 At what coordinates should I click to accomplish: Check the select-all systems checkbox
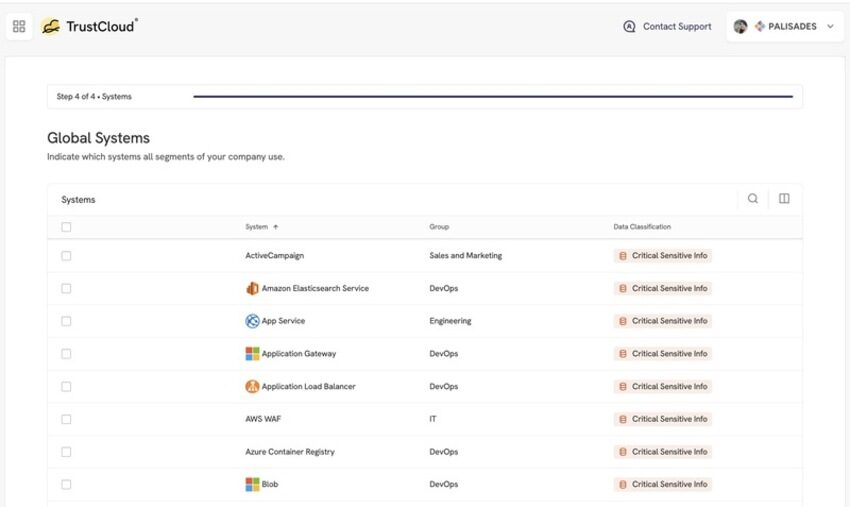point(66,227)
